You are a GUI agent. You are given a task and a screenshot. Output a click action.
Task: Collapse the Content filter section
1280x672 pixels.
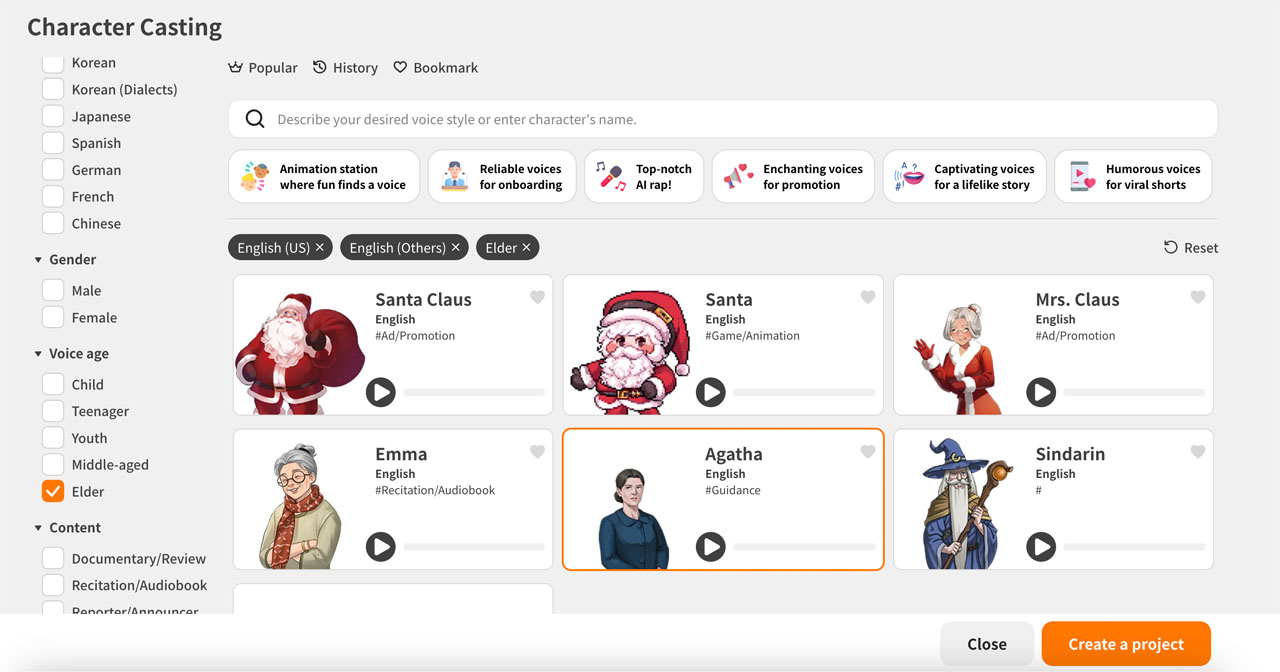coord(39,528)
